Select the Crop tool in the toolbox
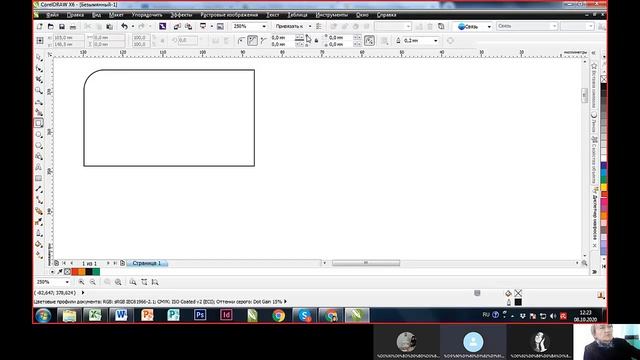The width and height of the screenshot is (640, 360). 39,79
